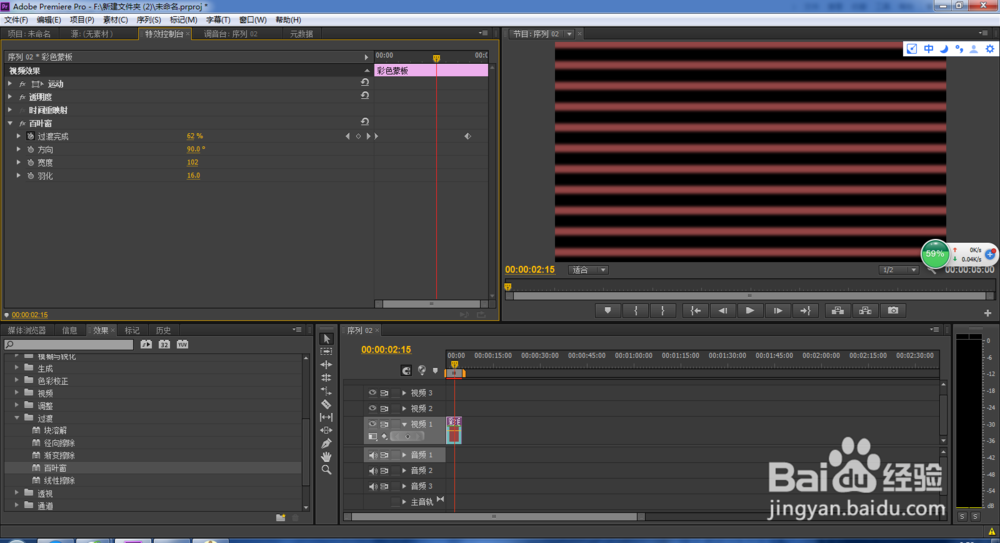Image resolution: width=1000 pixels, height=543 pixels.
Task: Expand the 色彩校正 effects folder
Action: 17,381
